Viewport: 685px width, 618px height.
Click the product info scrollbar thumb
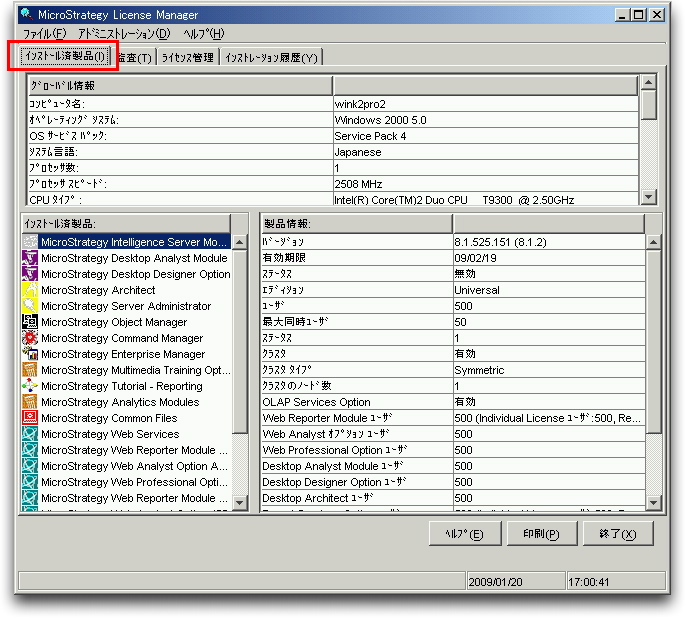653,342
